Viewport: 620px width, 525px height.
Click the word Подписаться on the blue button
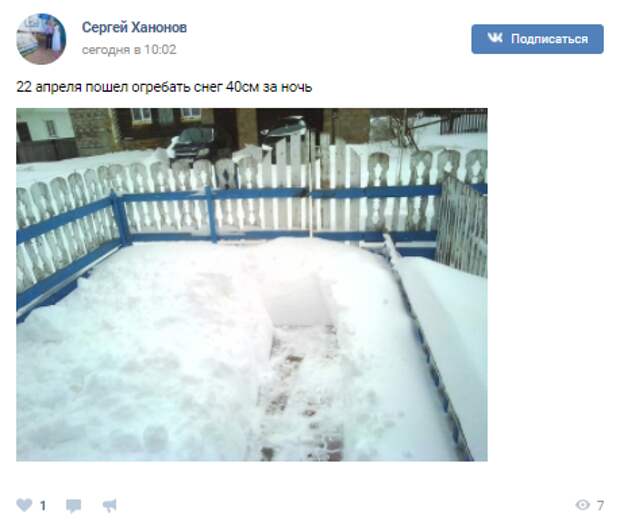tap(549, 39)
